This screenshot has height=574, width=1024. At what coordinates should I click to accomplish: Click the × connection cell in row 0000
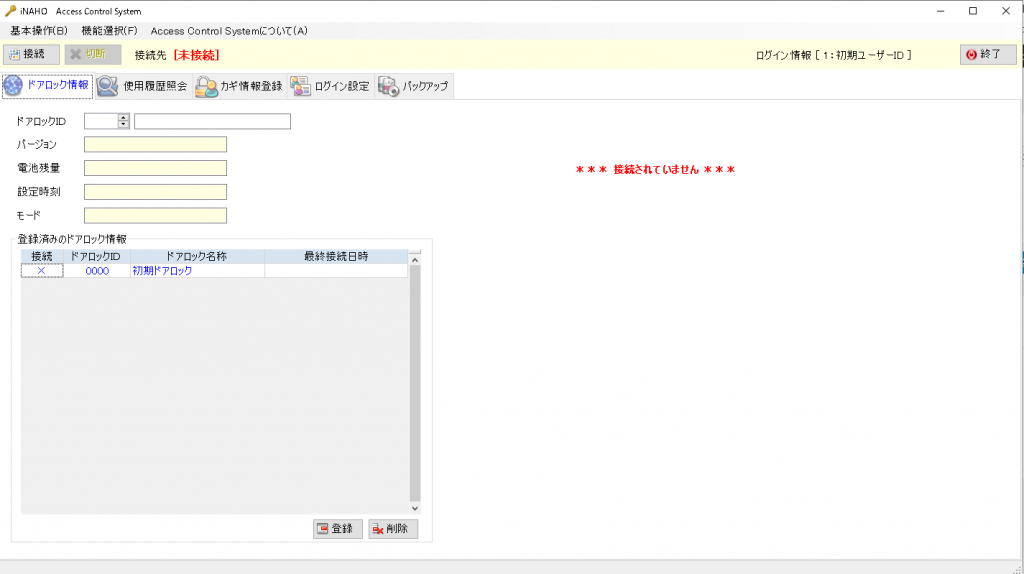coord(42,271)
